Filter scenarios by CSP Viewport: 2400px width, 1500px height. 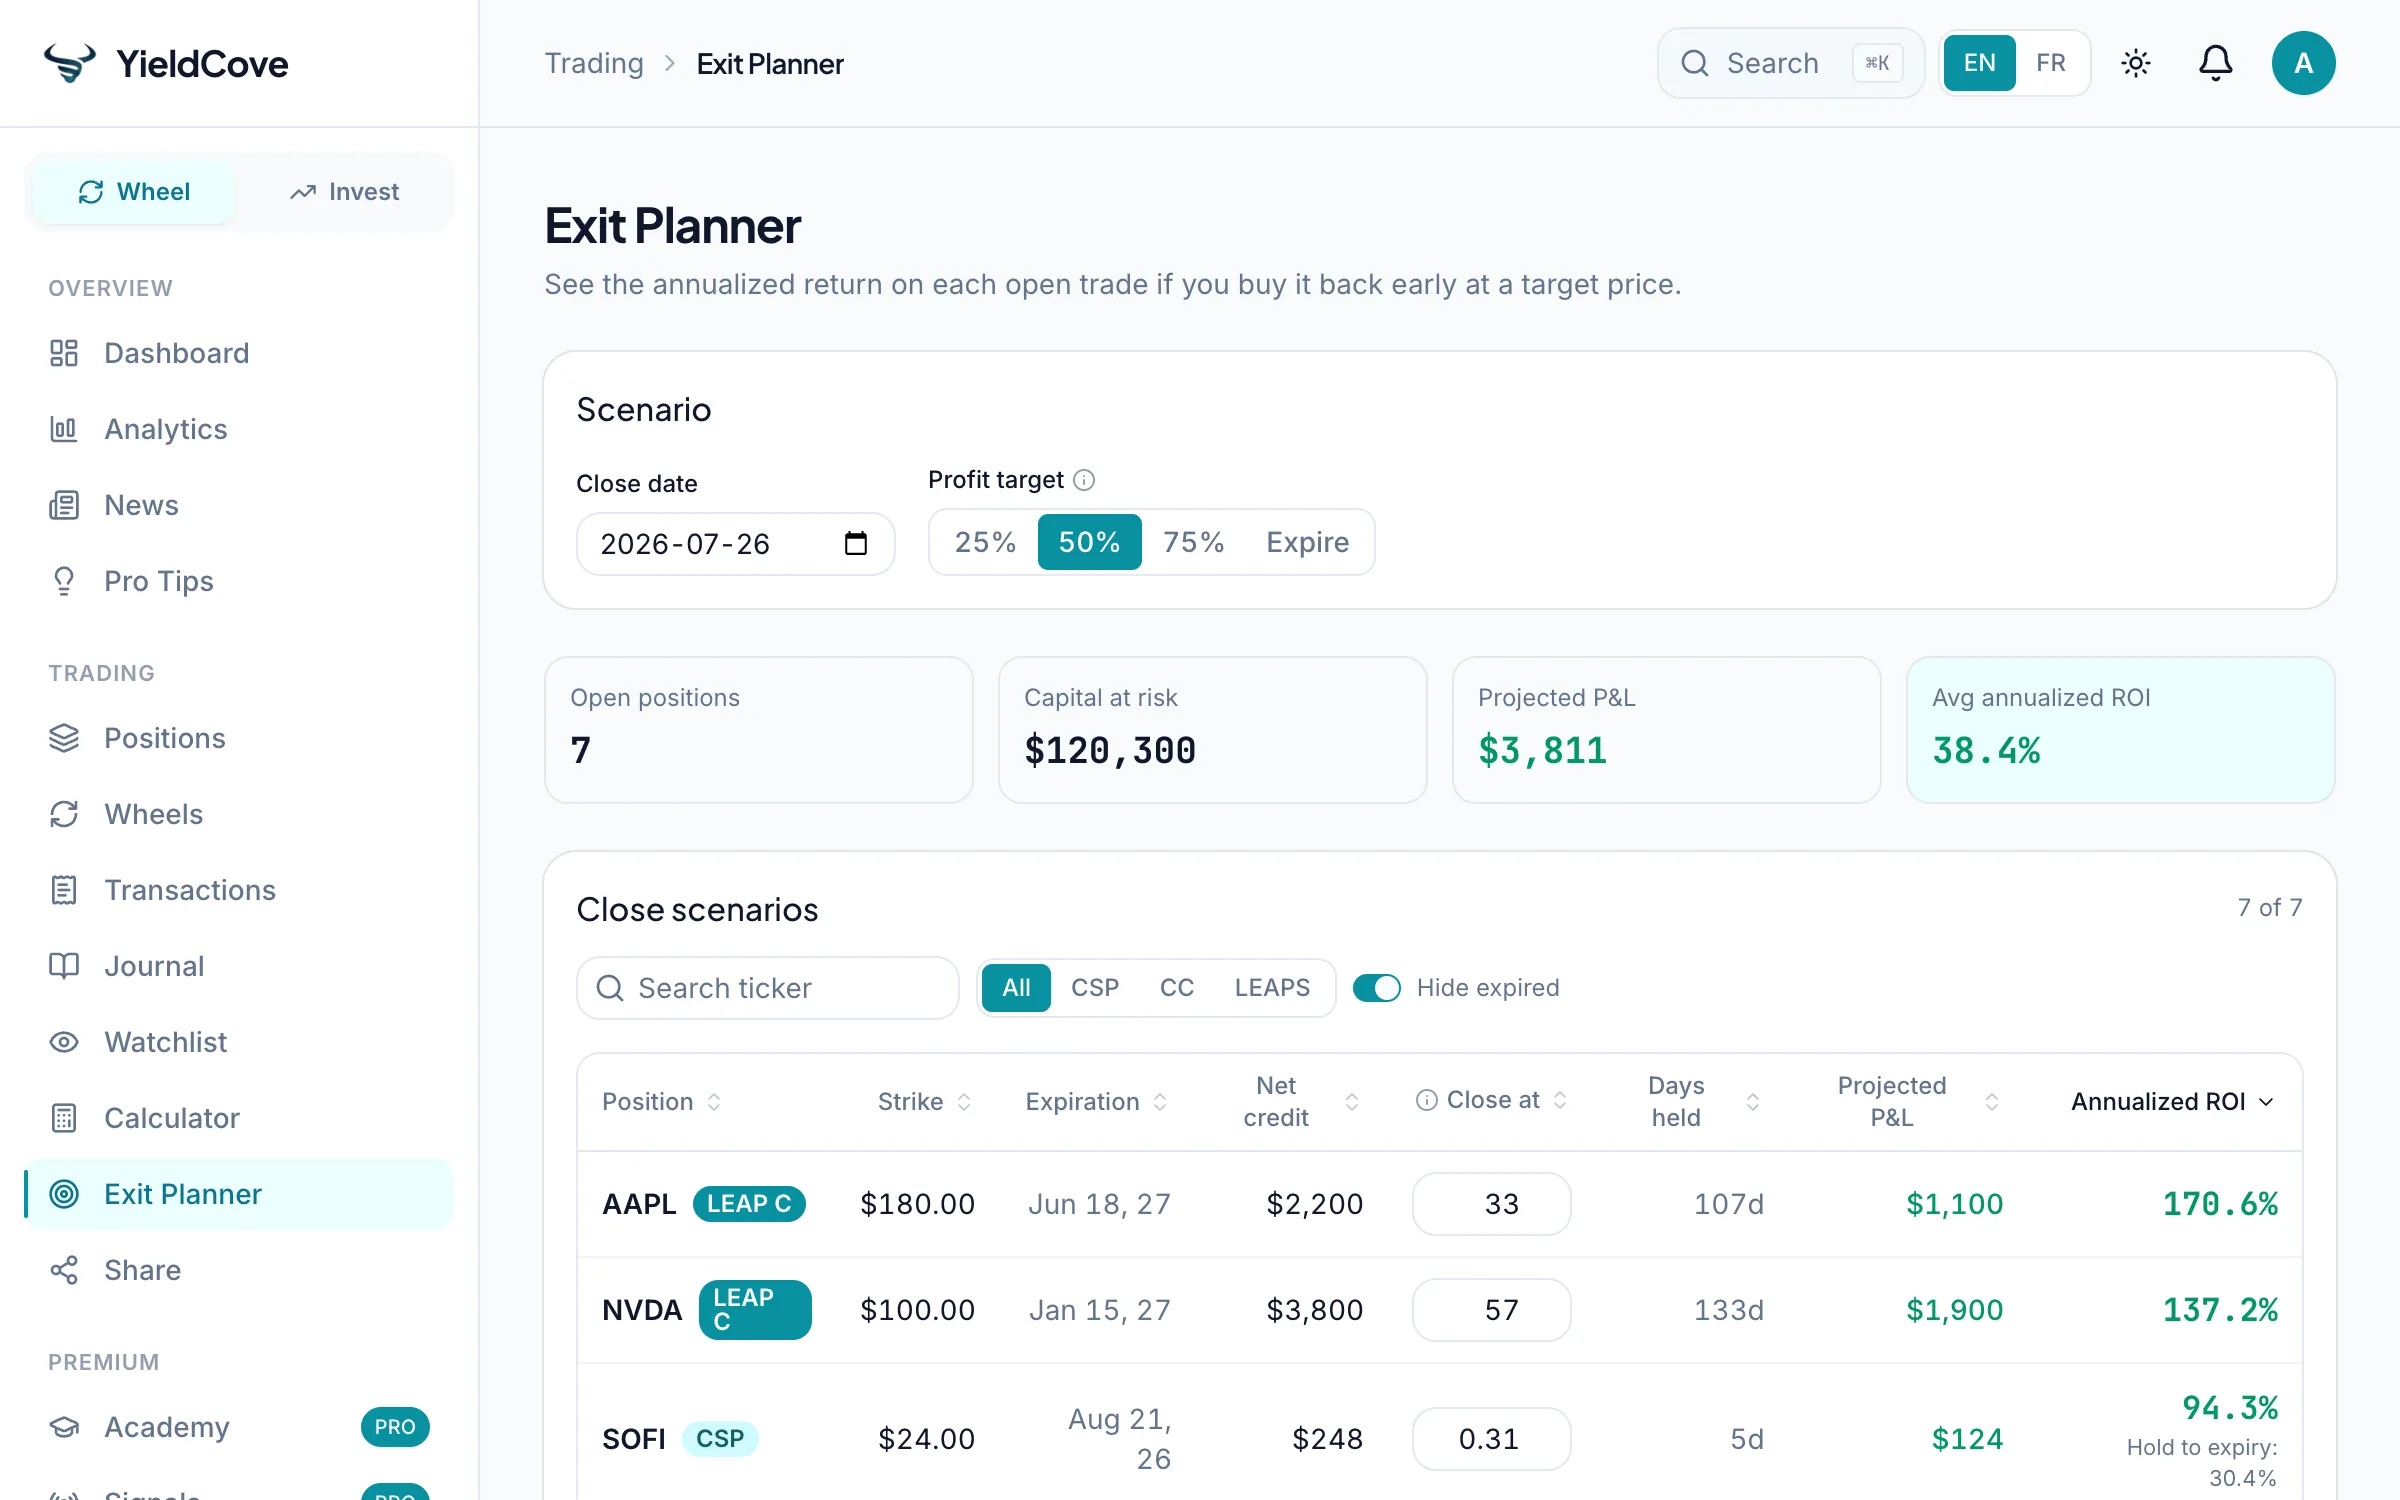tap(1095, 988)
